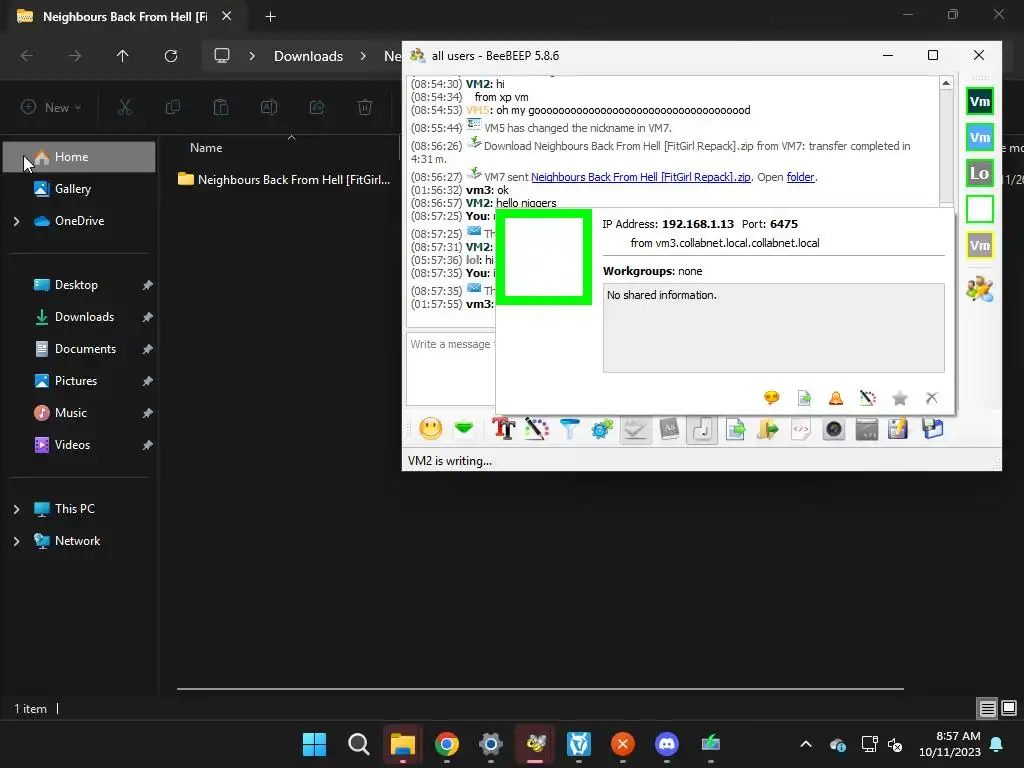Open Discord from the taskbar
Viewport: 1024px width, 768px height.
coord(666,744)
